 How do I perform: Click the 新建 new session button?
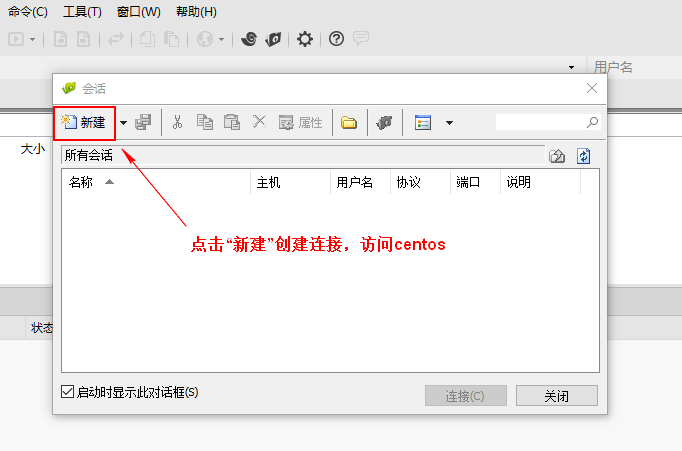click(84, 122)
